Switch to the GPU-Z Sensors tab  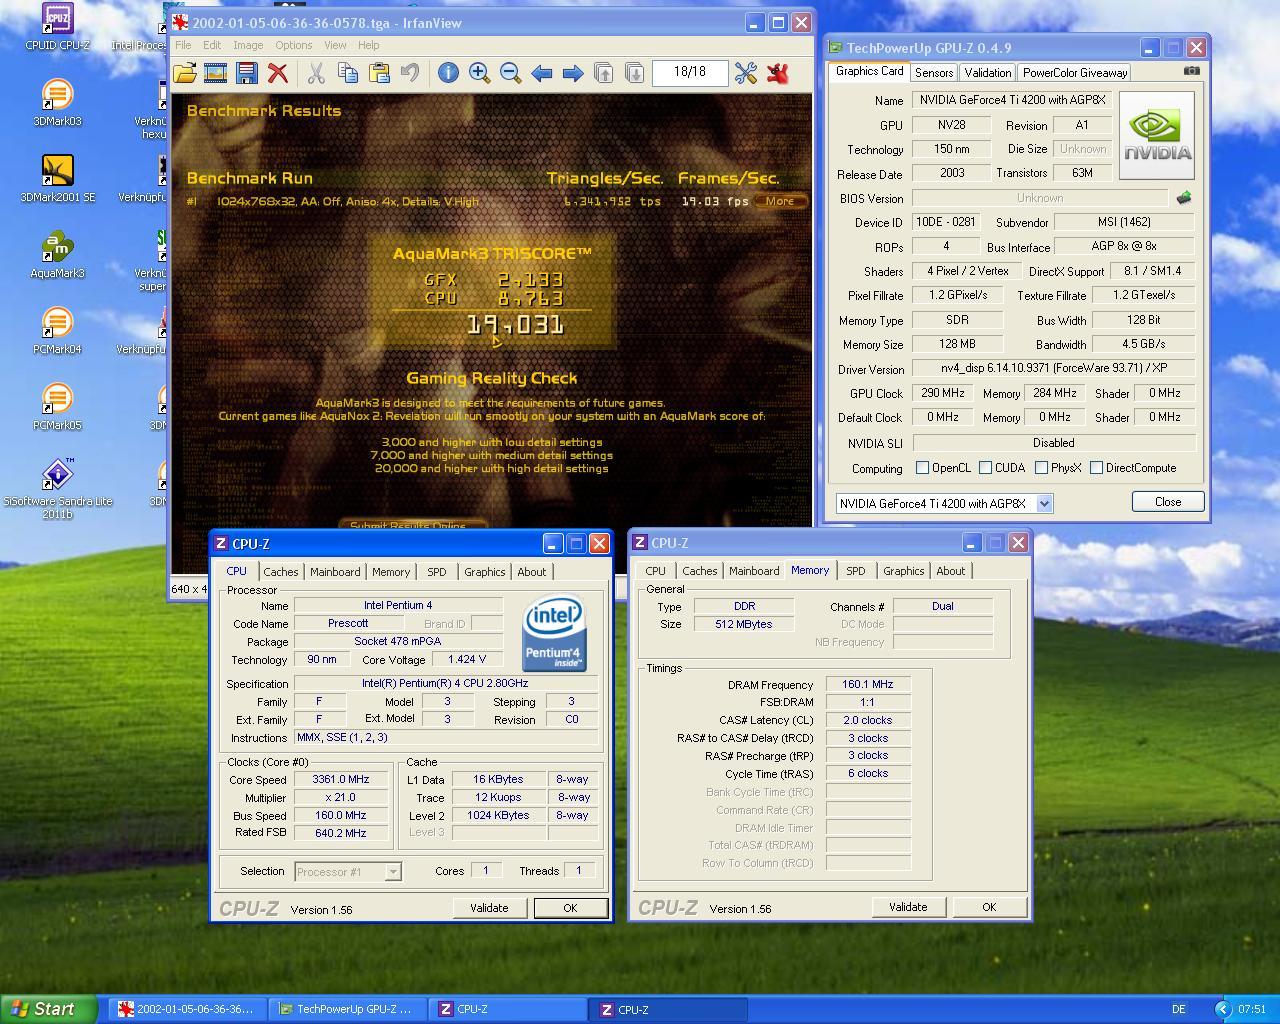[934, 73]
